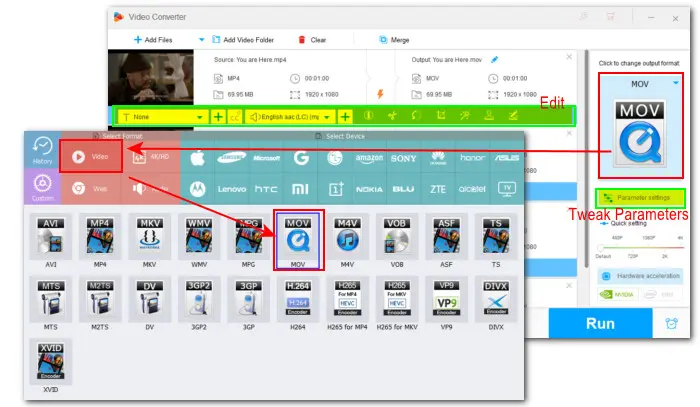Select the H264 encoder format
Image resolution: width=700 pixels, height=407 pixels.
point(298,299)
